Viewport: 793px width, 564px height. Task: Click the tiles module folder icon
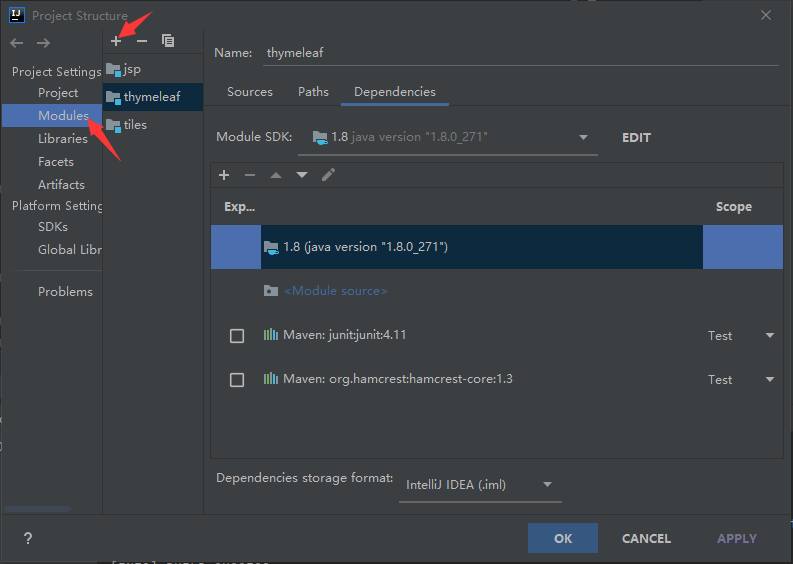click(x=113, y=125)
